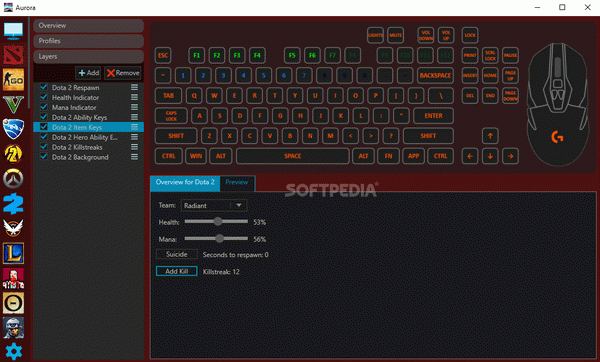The image size is (600, 362).
Task: Open the Team dropdown showing Radiant
Action: click(214, 205)
